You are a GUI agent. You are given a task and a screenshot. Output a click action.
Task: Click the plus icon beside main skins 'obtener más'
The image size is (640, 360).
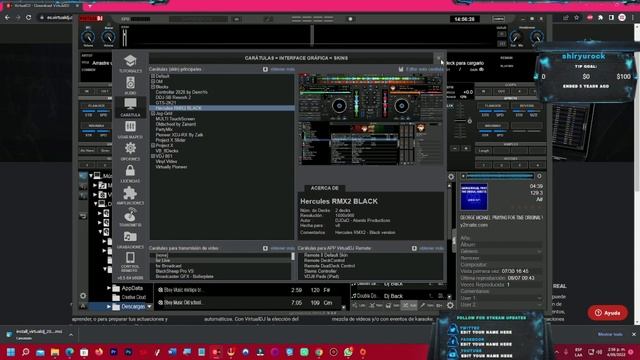click(x=265, y=69)
